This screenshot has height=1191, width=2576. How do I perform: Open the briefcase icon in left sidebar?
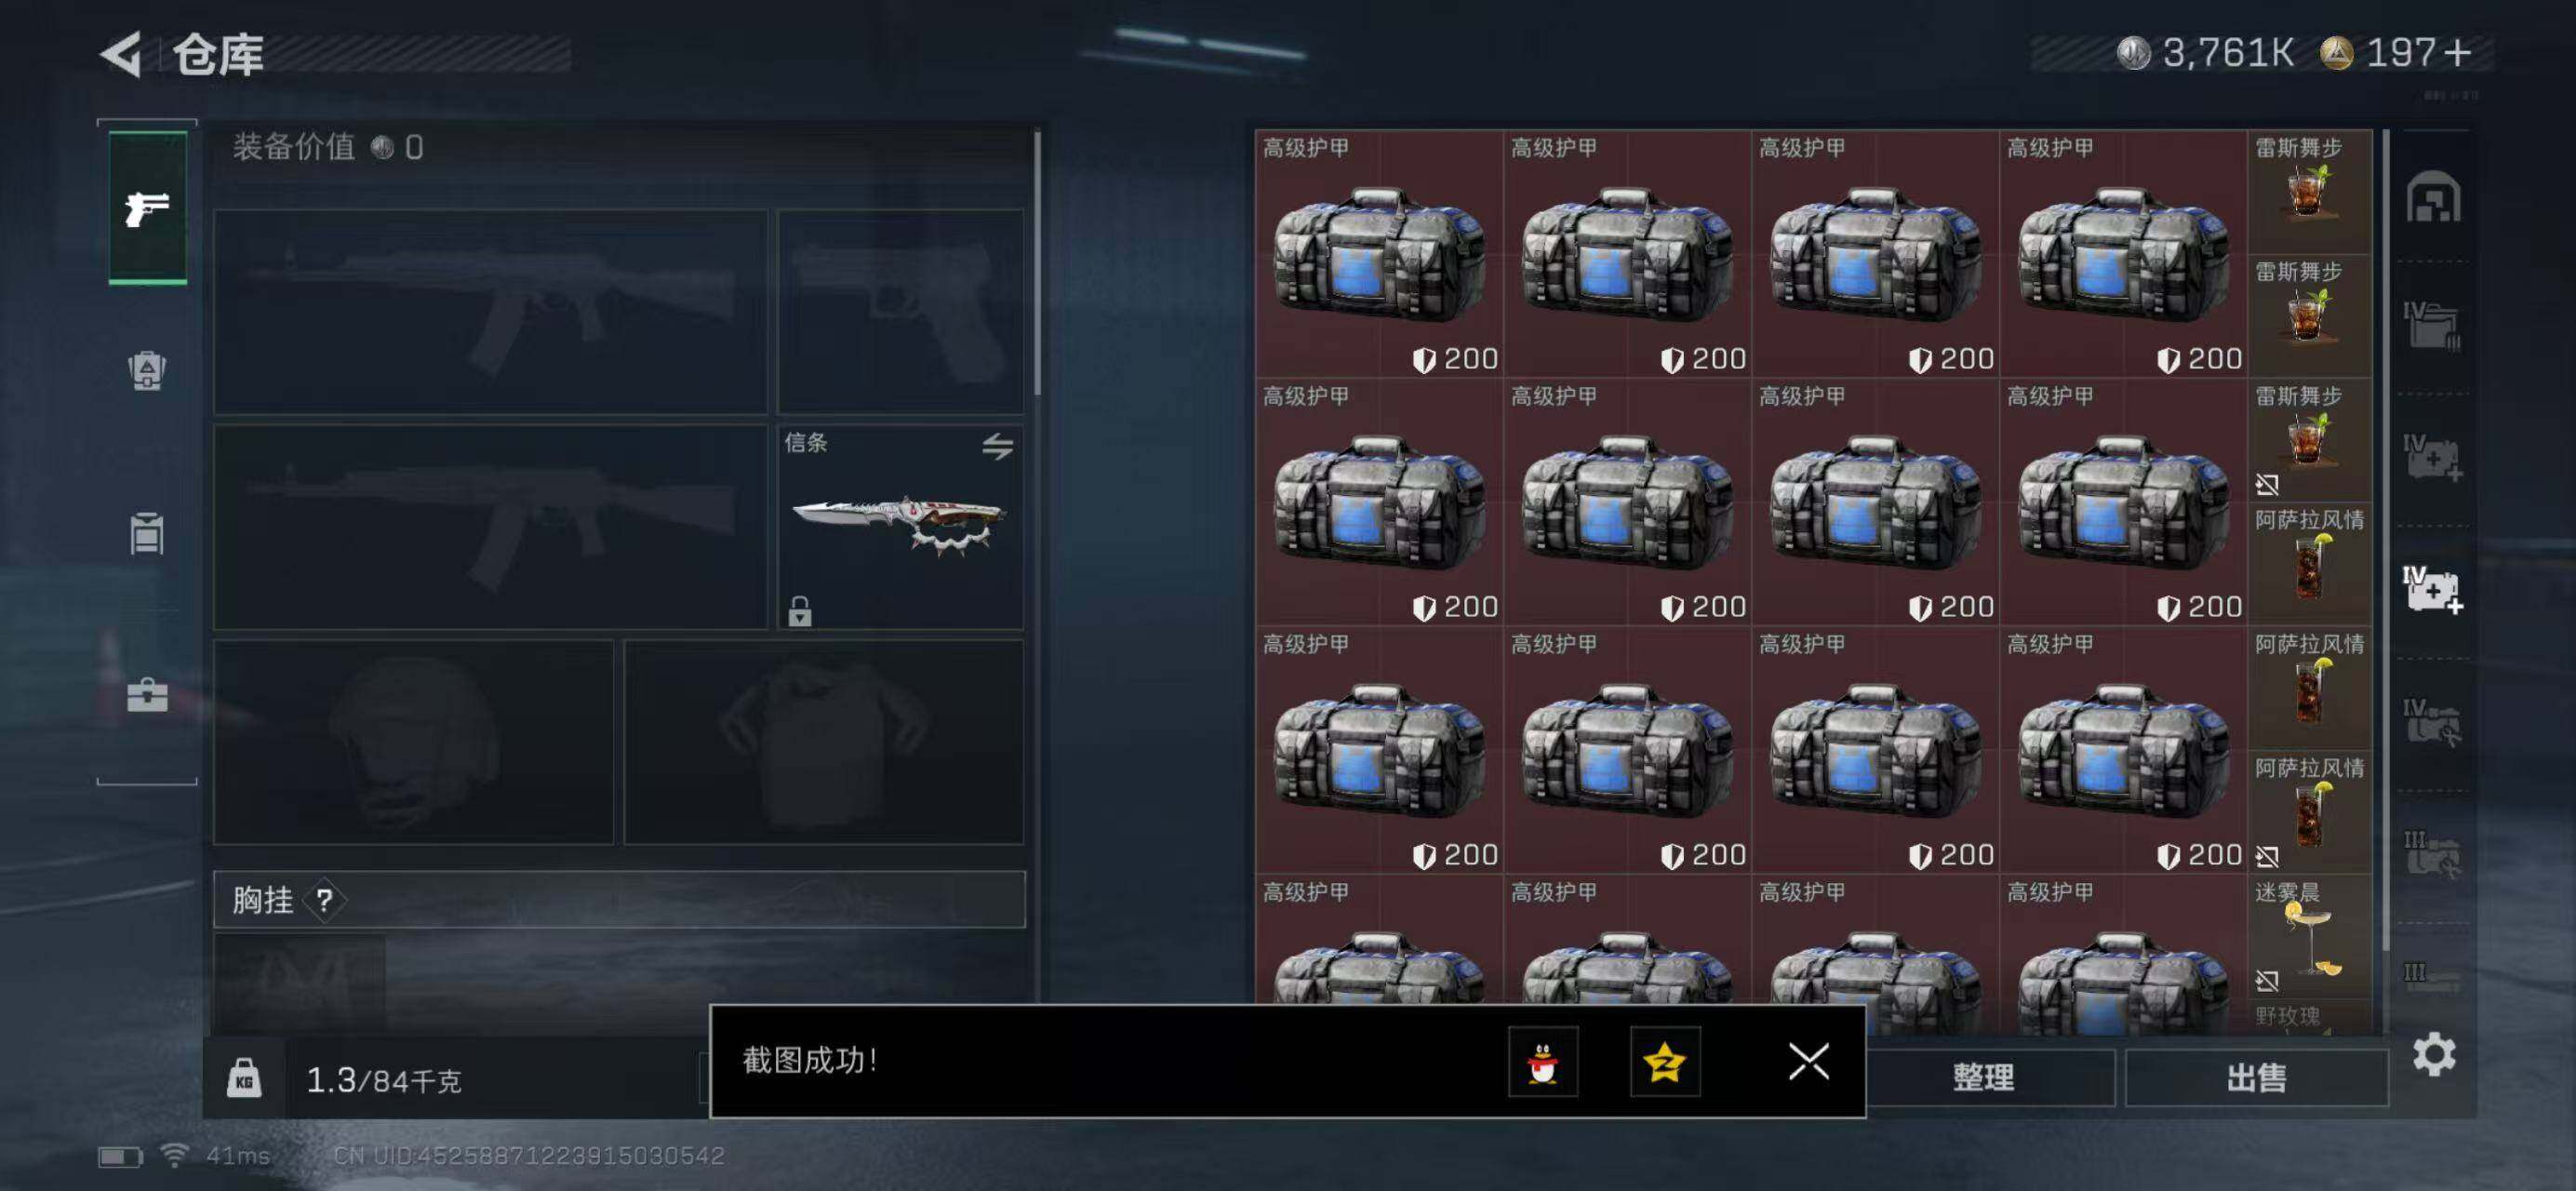(147, 694)
